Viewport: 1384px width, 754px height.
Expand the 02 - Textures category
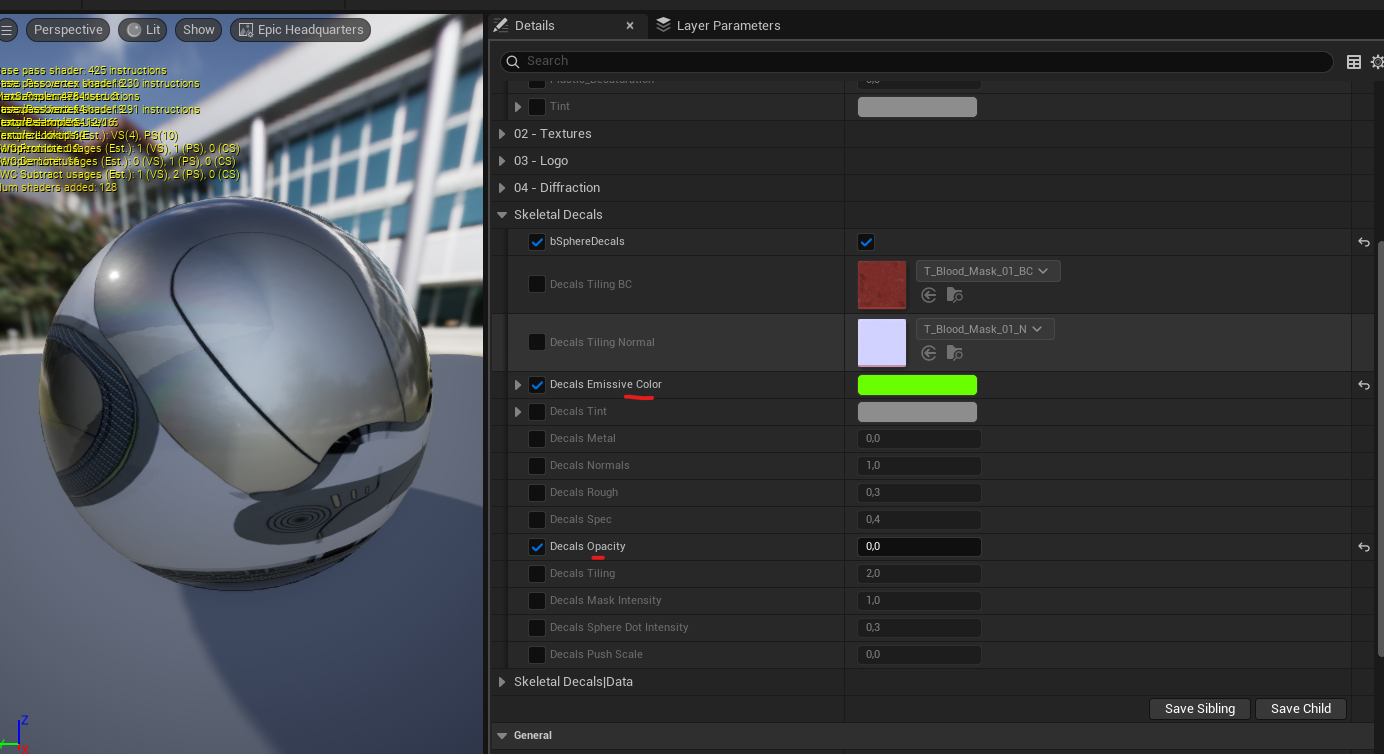502,134
